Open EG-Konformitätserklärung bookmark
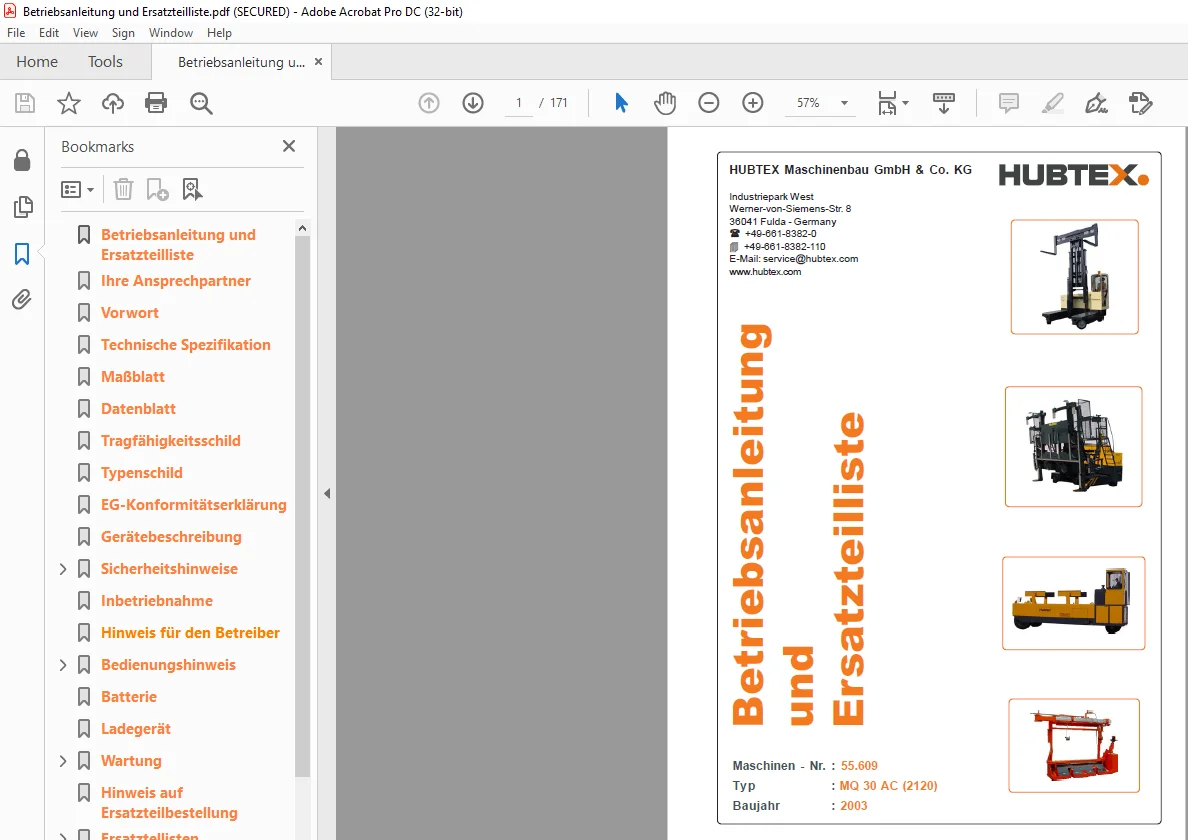This screenshot has height=840, width=1188. 193,504
